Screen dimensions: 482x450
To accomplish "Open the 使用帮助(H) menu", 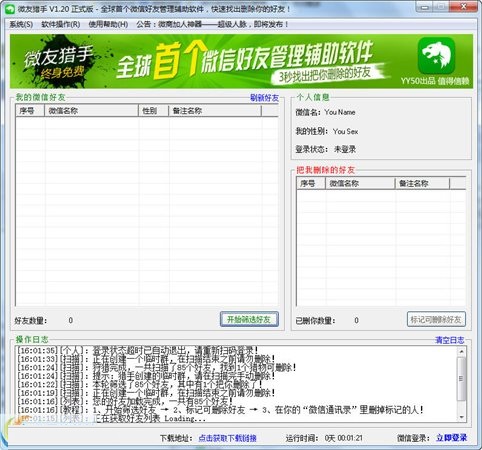I will point(108,24).
